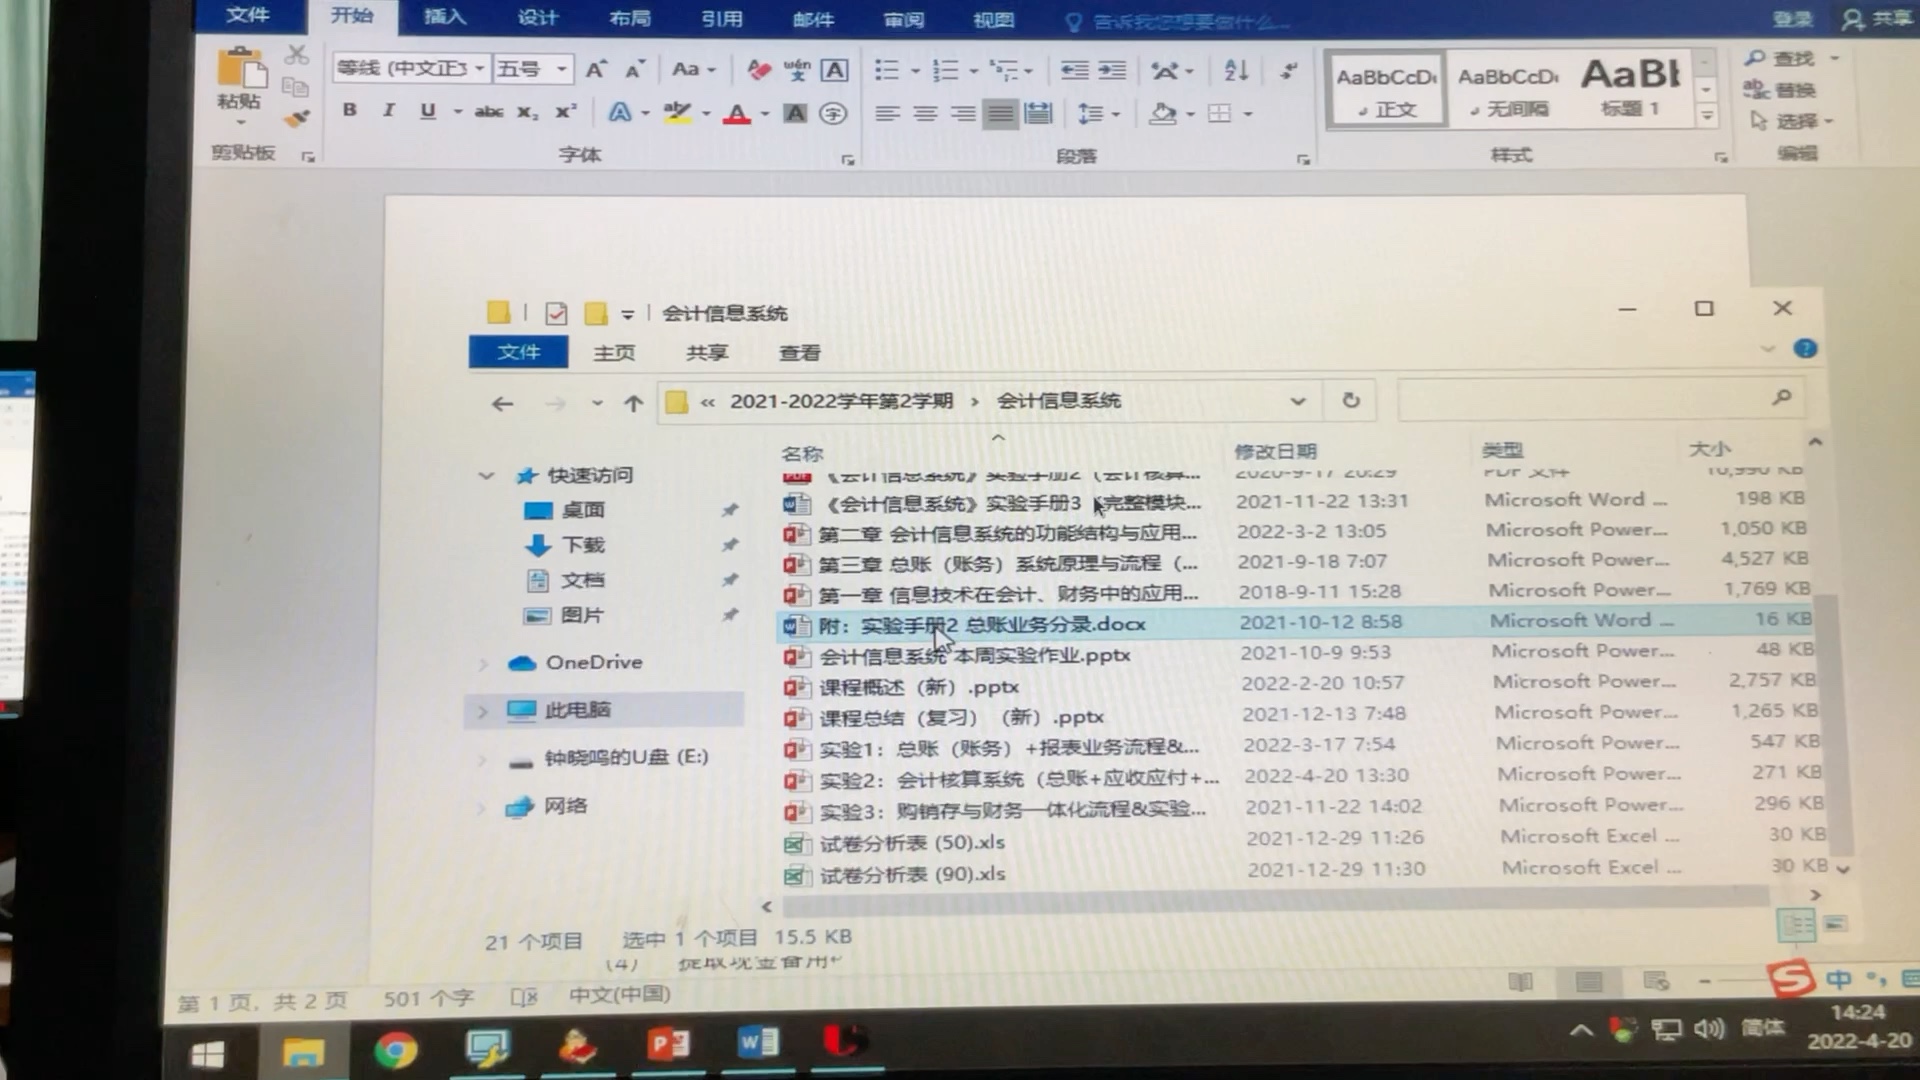Click 查找 Find in editing group

[1780, 58]
